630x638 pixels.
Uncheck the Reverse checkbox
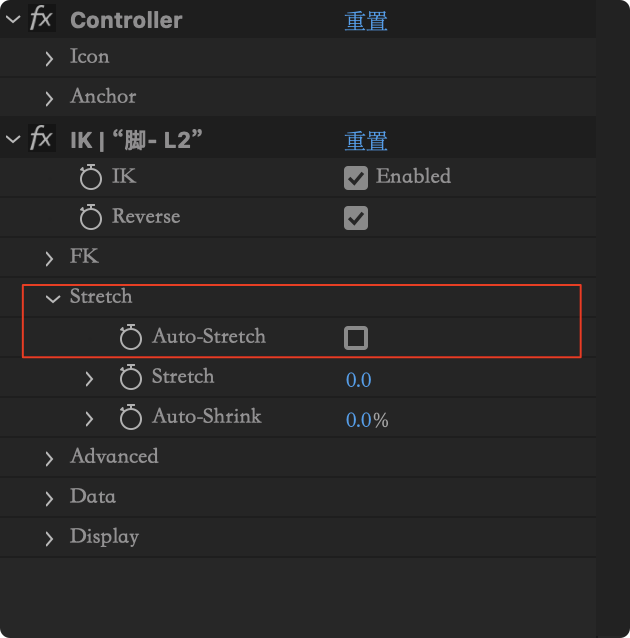[355, 218]
